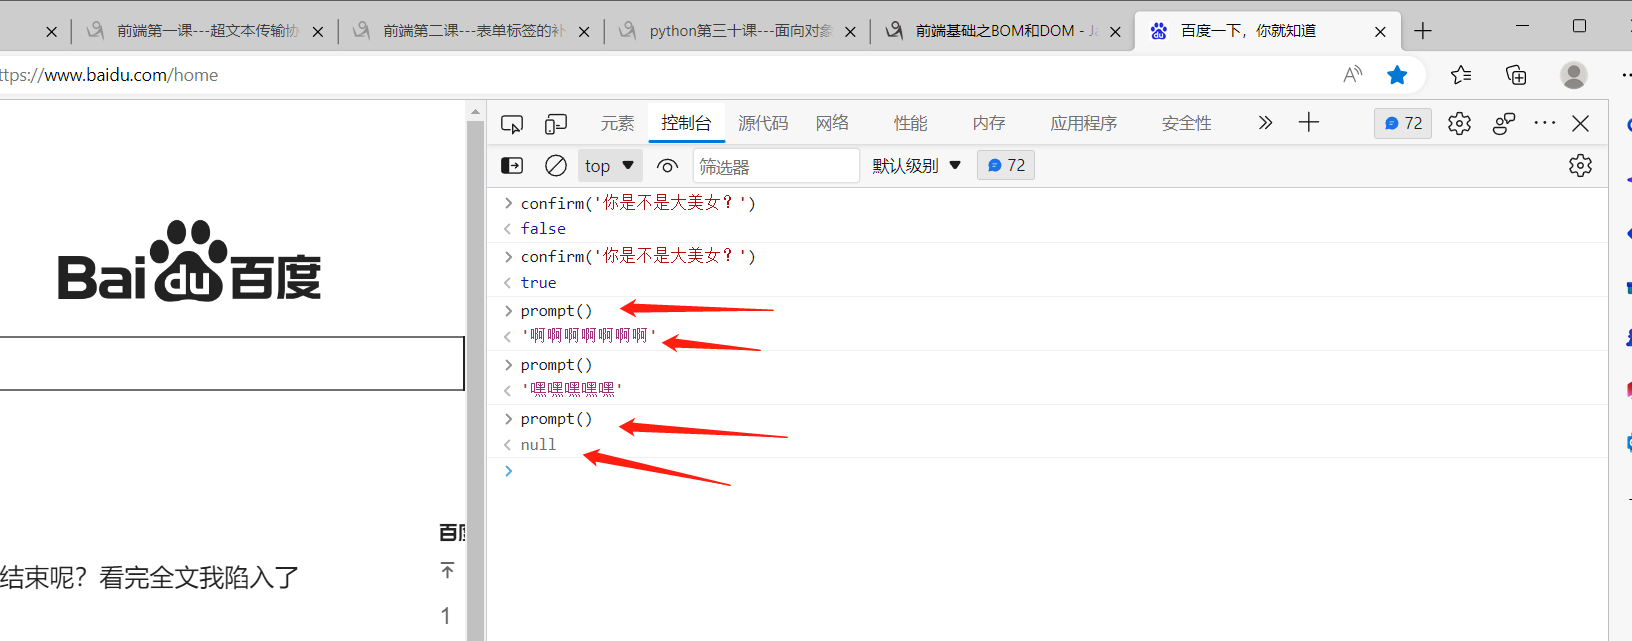Click the '啊啊啊啊啊啊啊' output string
This screenshot has width=1632, height=641.
point(588,336)
